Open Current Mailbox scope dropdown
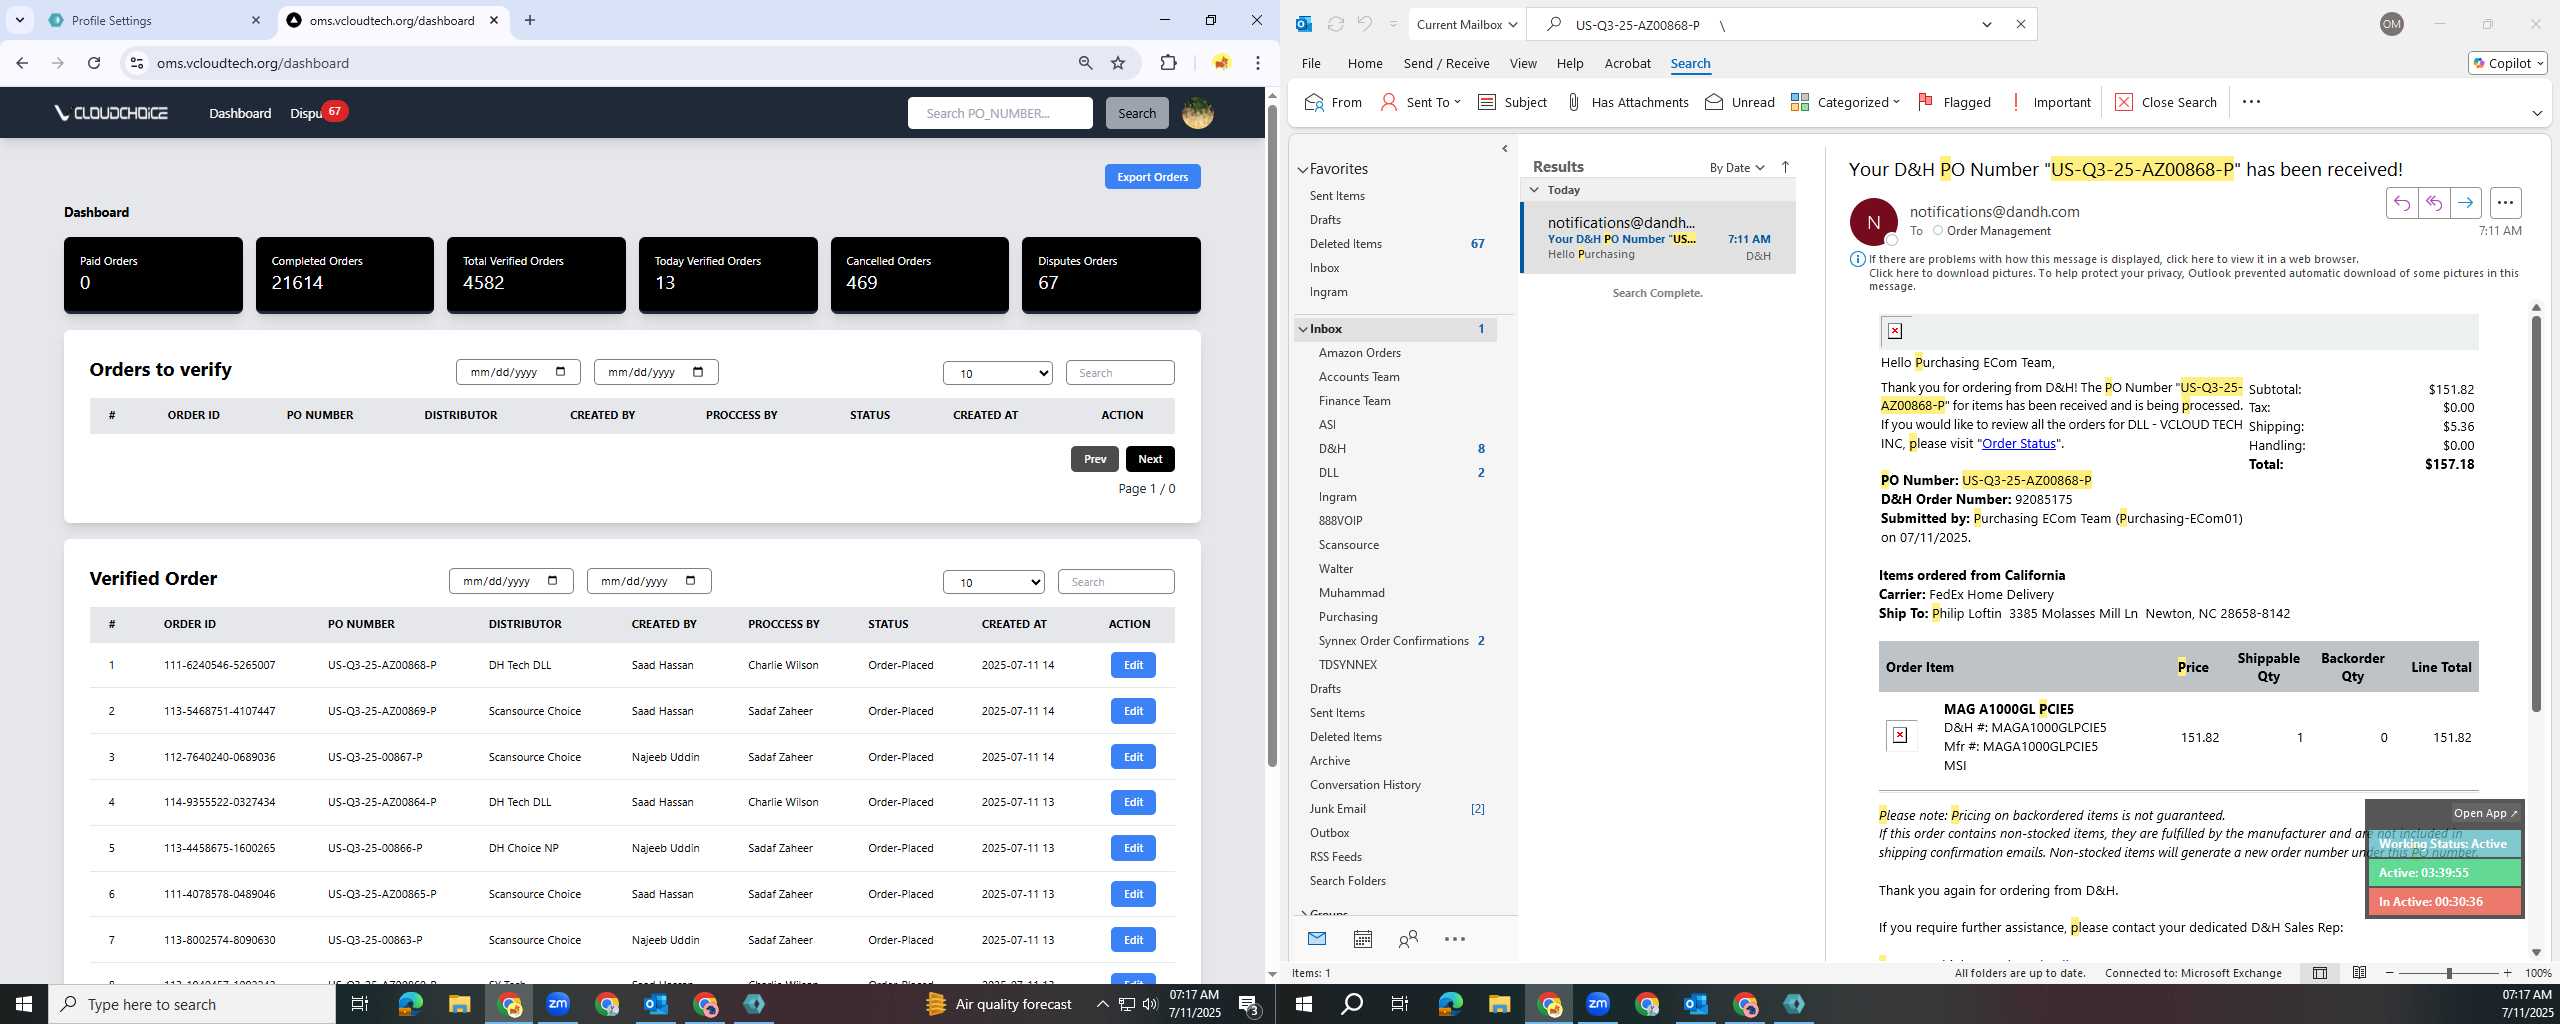The image size is (2560, 1024). point(1466,24)
